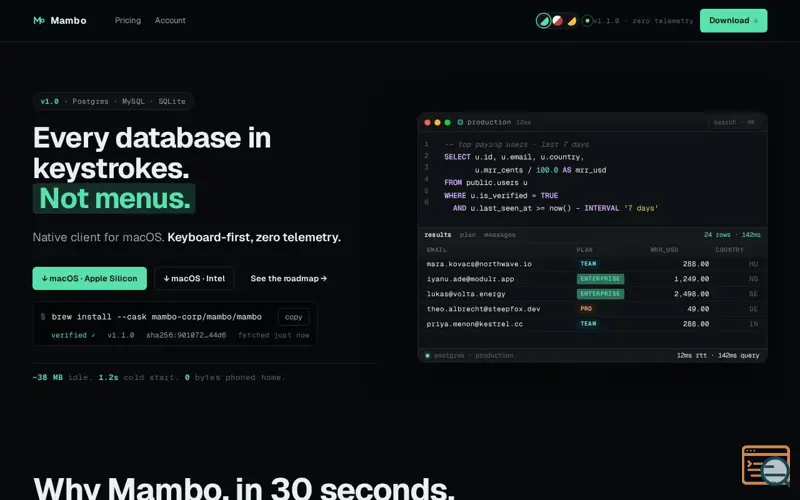Viewport: 800px width, 500px height.
Task: Click the 49.00 MRR value
Action: coord(698,309)
